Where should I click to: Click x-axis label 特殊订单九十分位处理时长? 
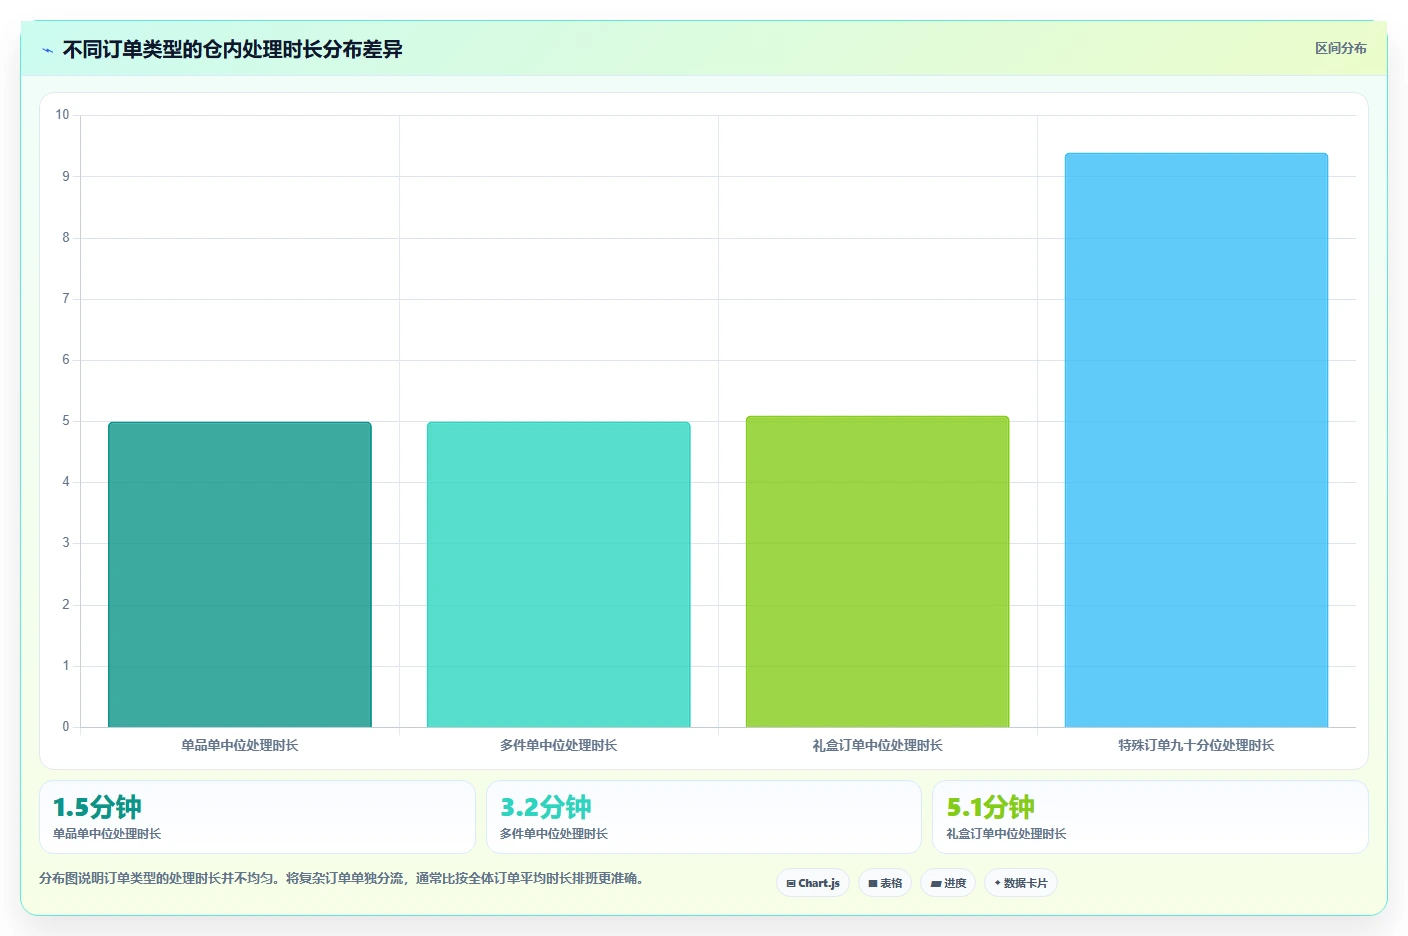pos(1196,745)
